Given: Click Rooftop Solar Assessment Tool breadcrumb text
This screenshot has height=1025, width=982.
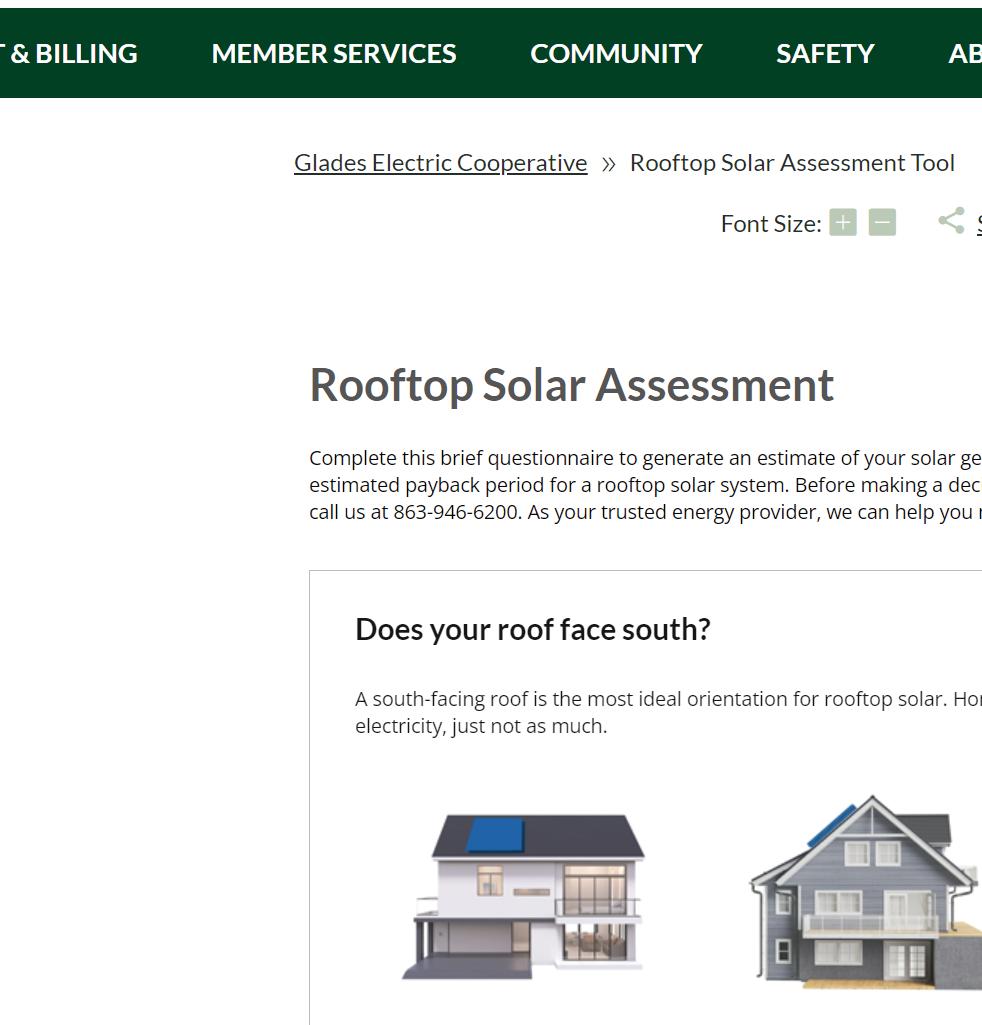Looking at the screenshot, I should click(792, 163).
